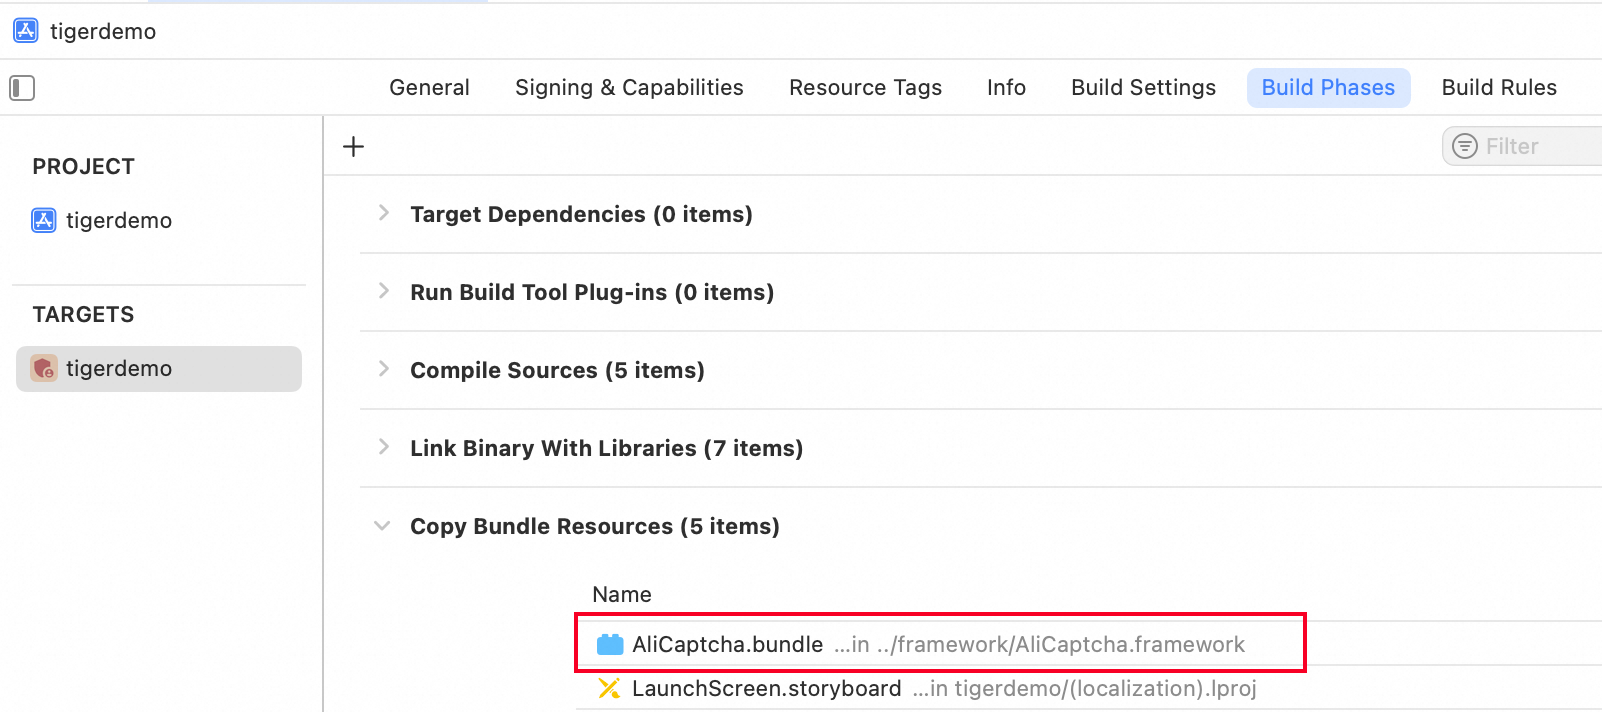Click the tigerdemo Xcode project icon in title
The height and width of the screenshot is (712, 1602).
click(x=26, y=31)
